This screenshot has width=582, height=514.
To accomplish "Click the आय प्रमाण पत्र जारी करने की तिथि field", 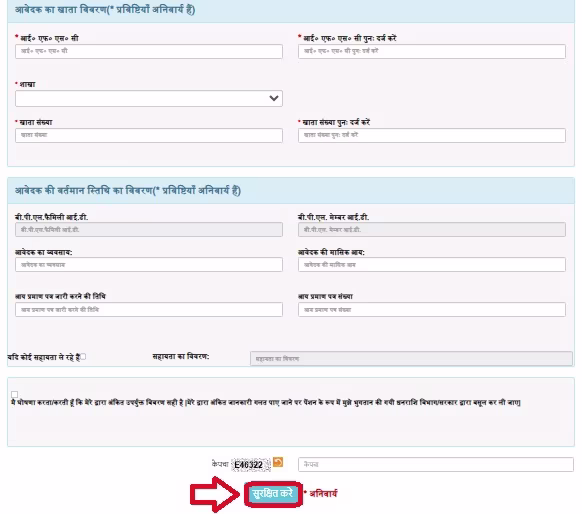I will [x=149, y=310].
